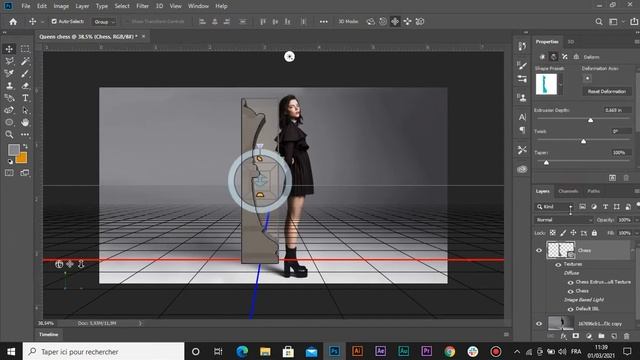Adjust the Twist slider
The image size is (640, 360).
pyautogui.click(x=583, y=141)
